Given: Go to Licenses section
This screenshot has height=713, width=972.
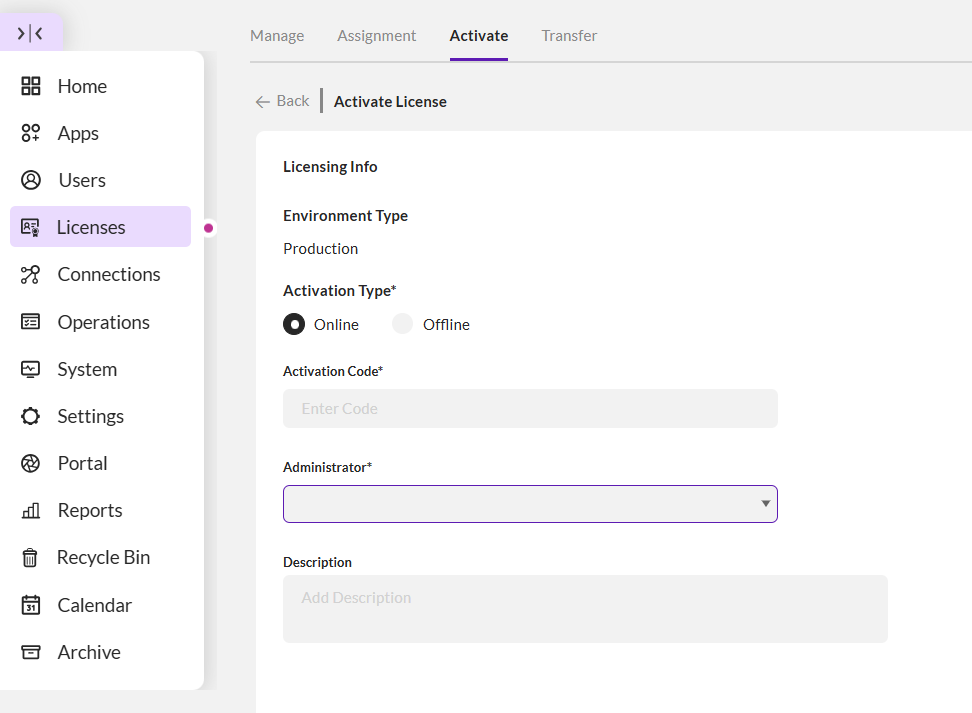Looking at the screenshot, I should [100, 227].
